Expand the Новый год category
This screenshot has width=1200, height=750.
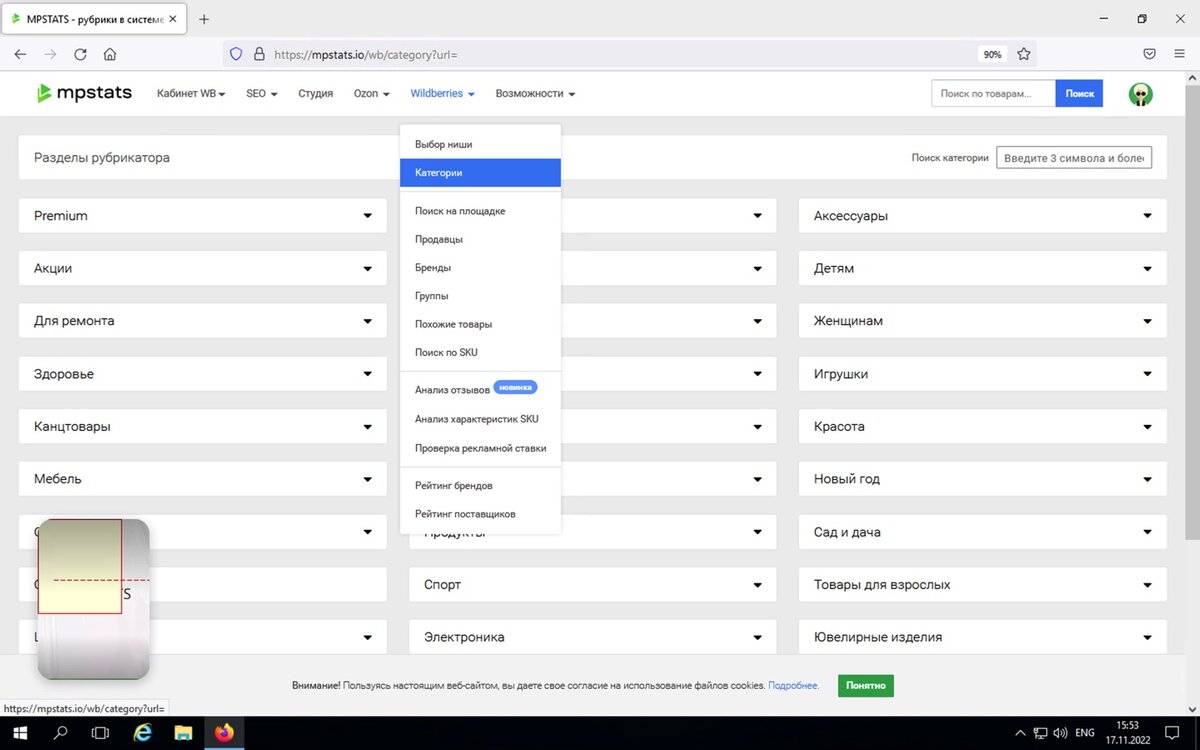pyautogui.click(x=982, y=479)
